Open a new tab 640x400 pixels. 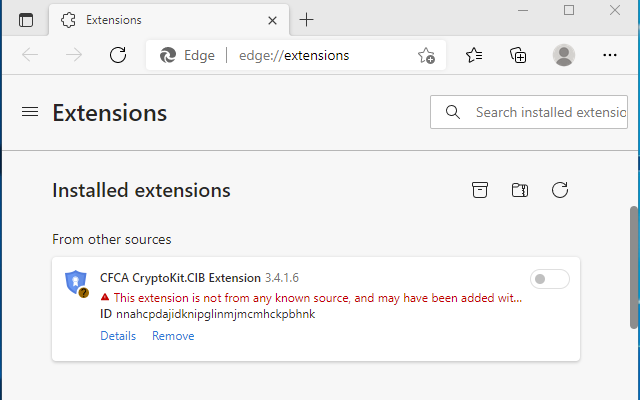click(307, 20)
